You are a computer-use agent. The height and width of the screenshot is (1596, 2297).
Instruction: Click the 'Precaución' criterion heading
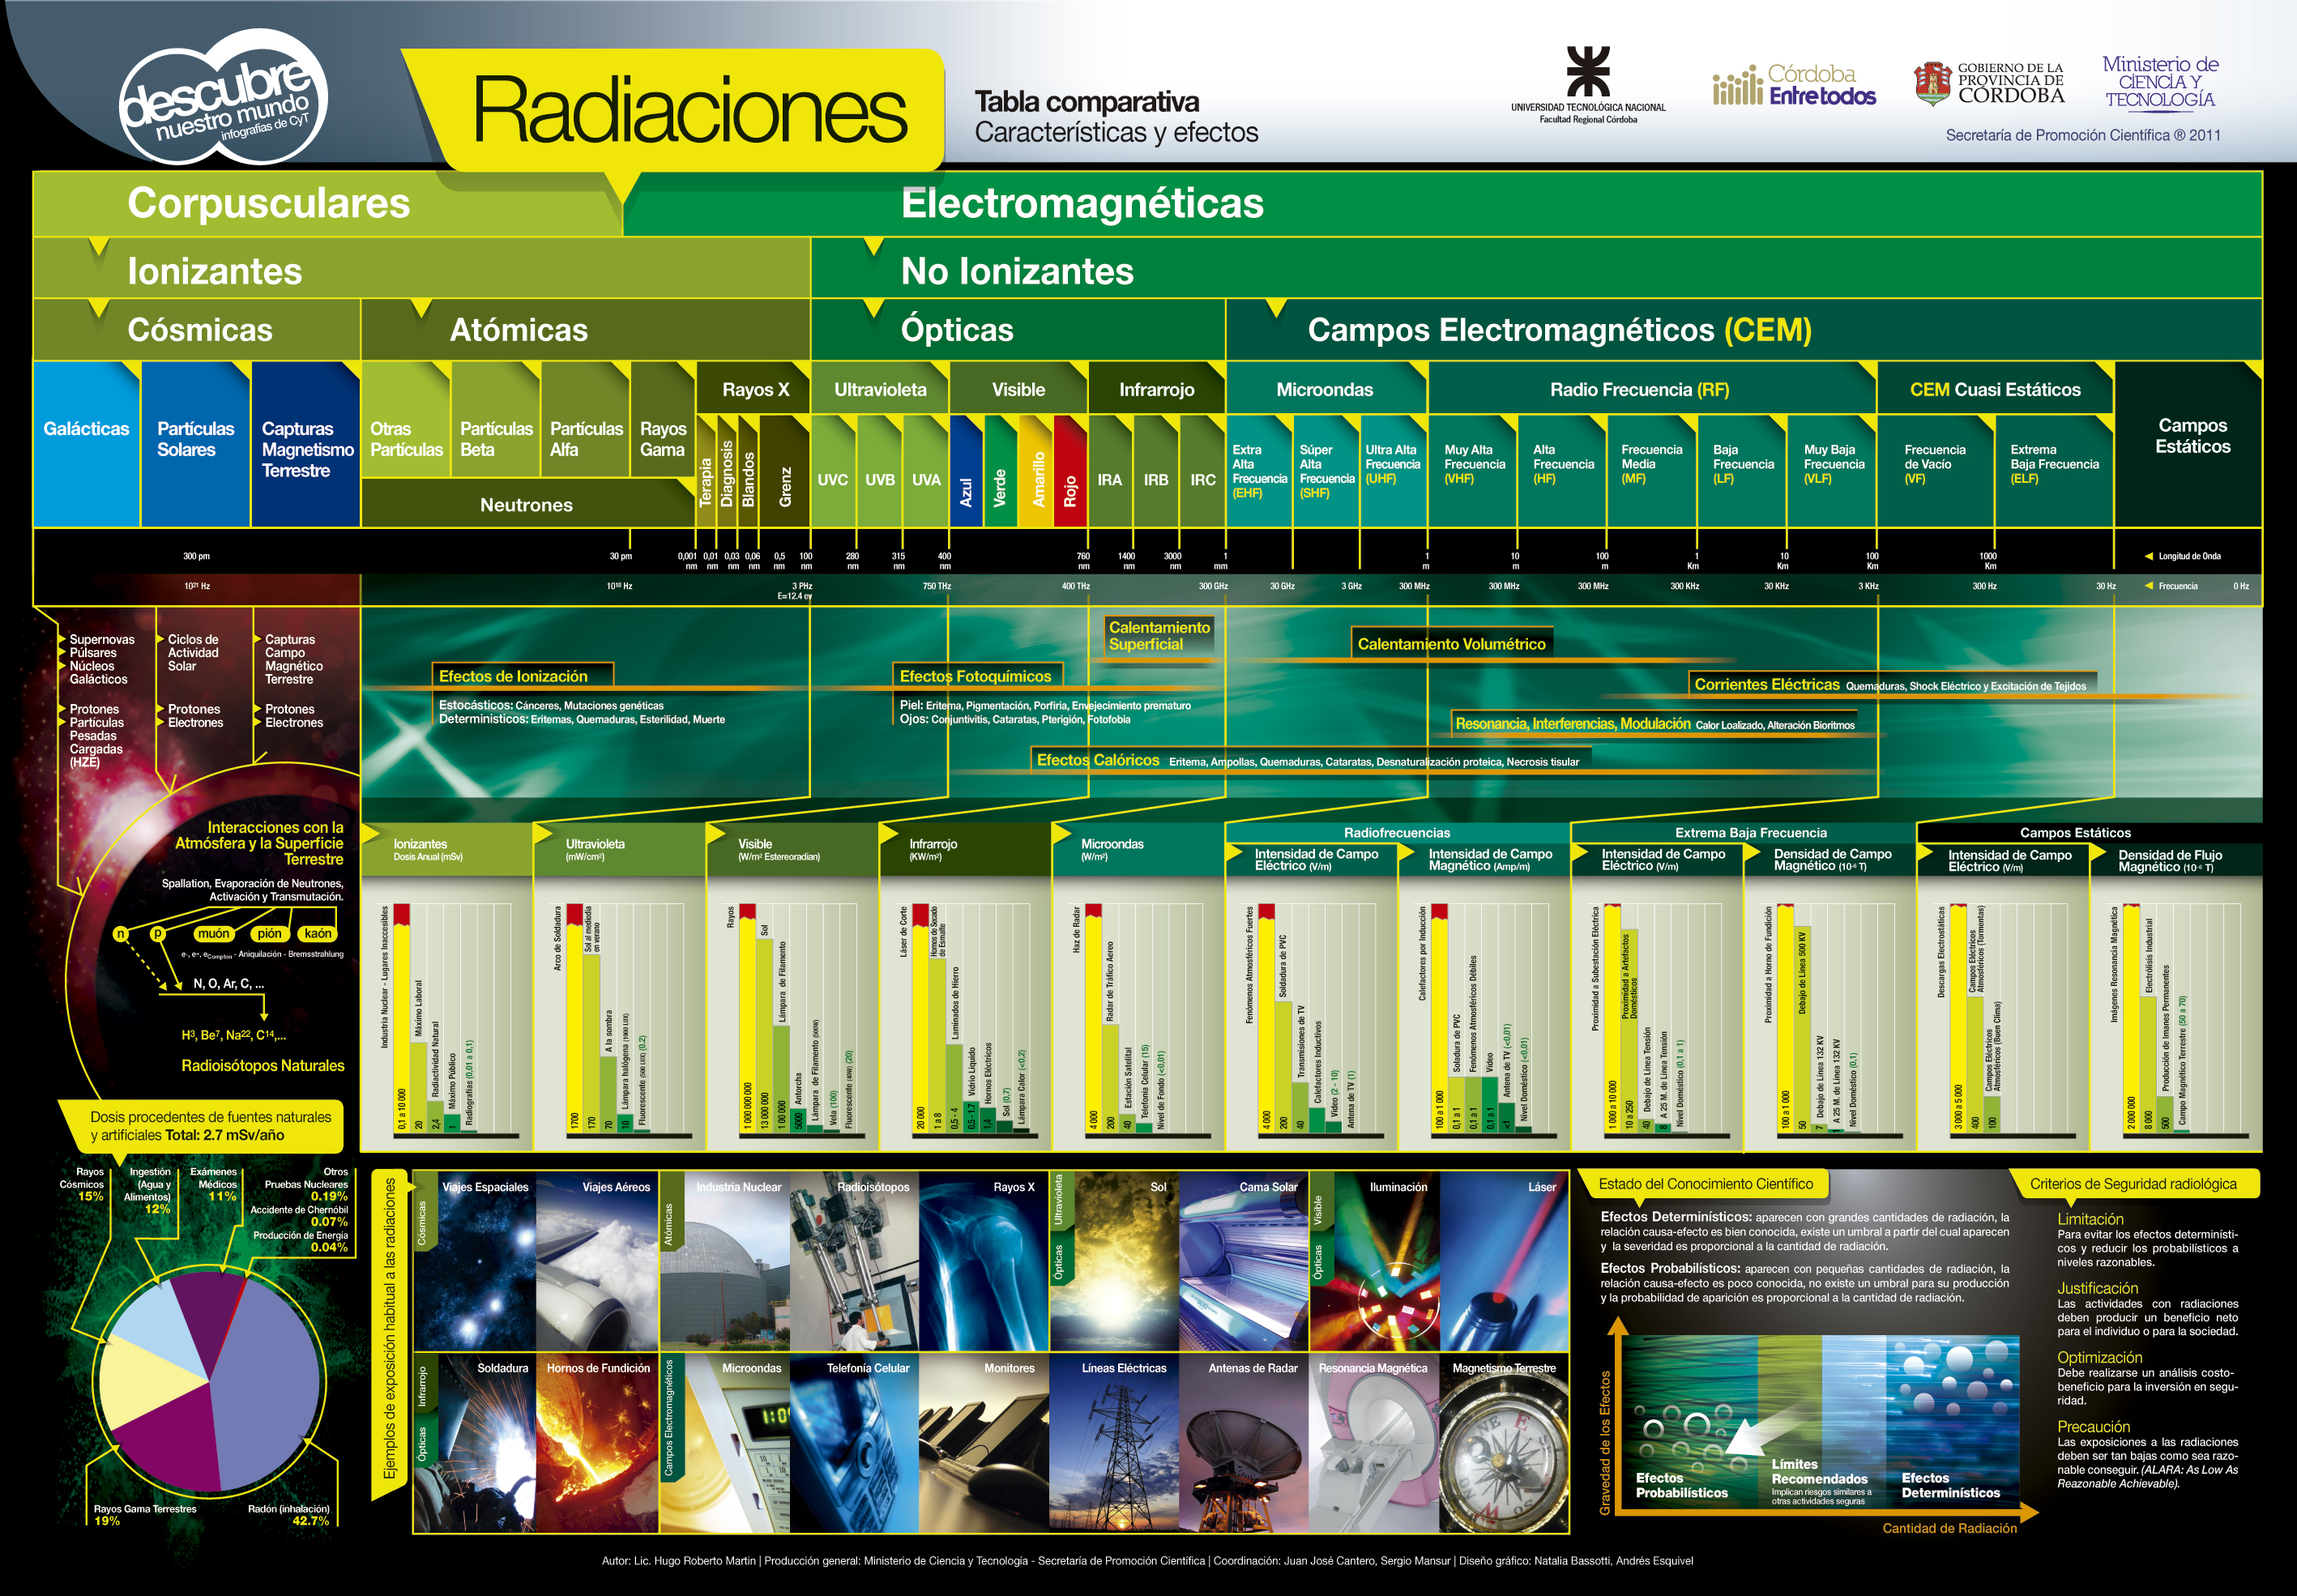[x=2093, y=1426]
